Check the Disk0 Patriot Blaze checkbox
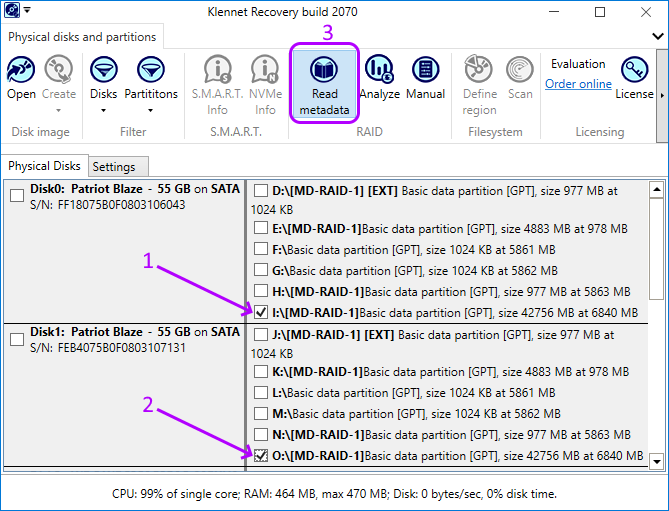The image size is (669, 511). click(x=17, y=195)
